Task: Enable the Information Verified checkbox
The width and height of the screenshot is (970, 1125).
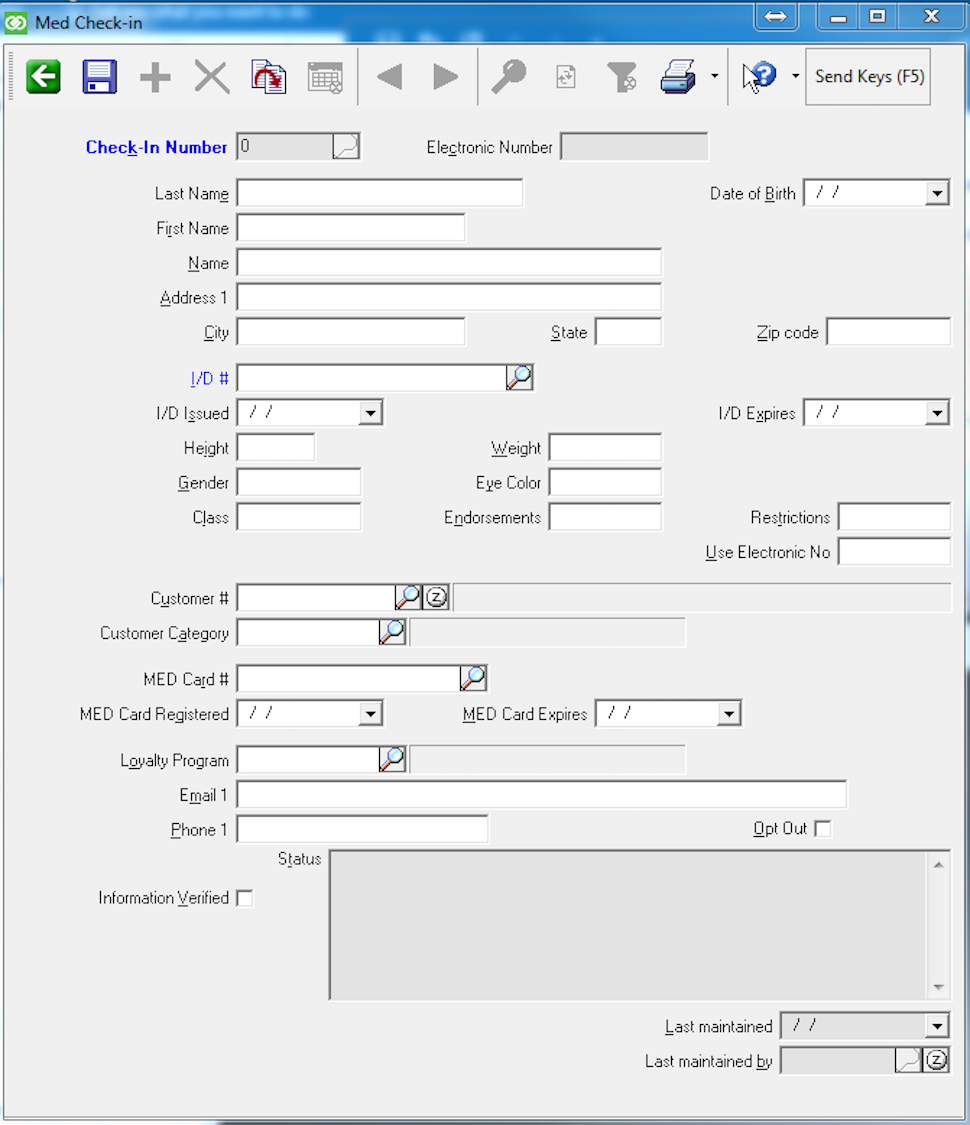Action: pos(245,898)
